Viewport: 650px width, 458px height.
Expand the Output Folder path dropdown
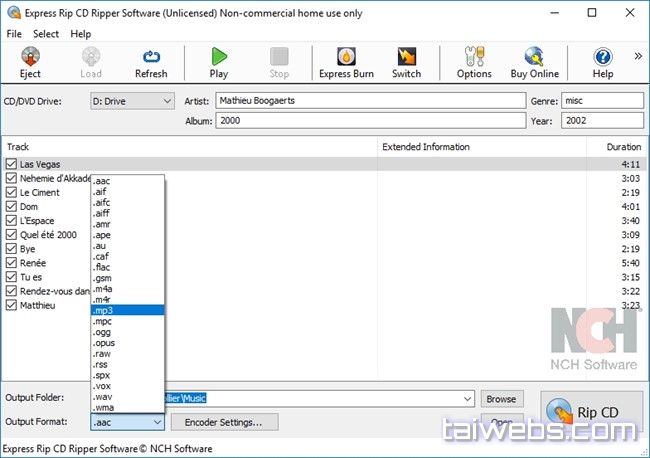pos(468,398)
